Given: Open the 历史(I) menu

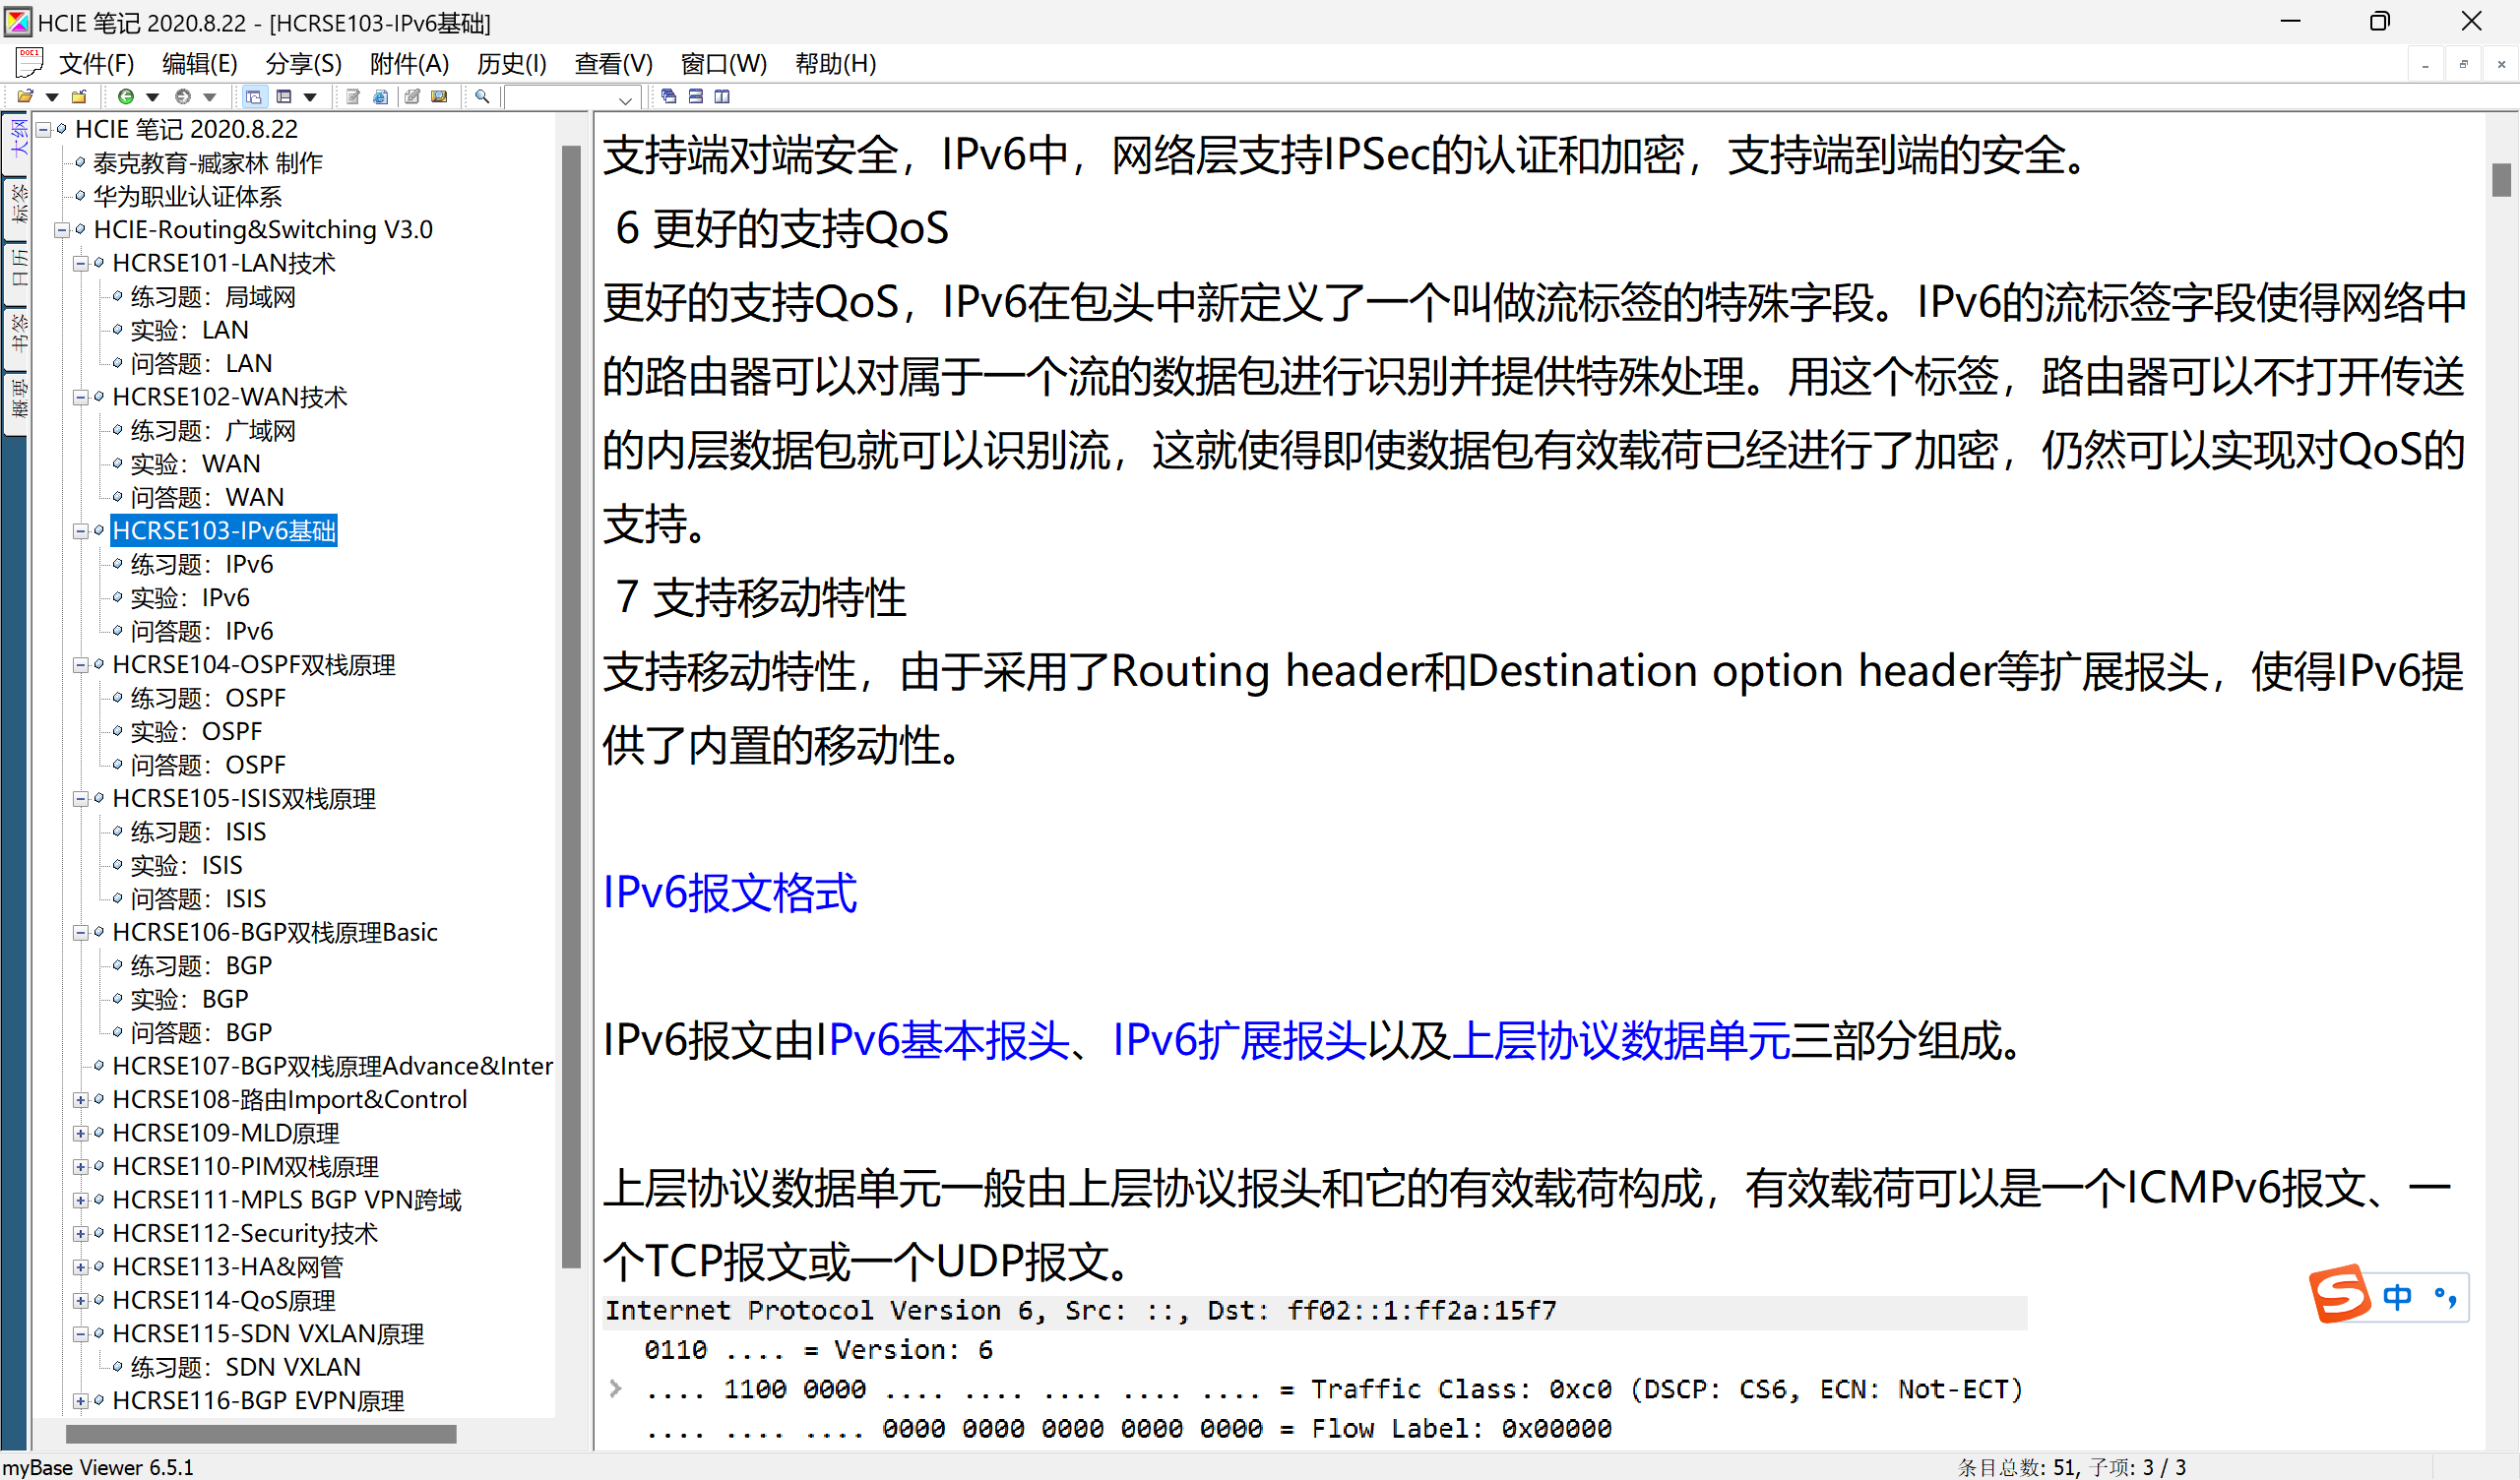Looking at the screenshot, I should 511,64.
